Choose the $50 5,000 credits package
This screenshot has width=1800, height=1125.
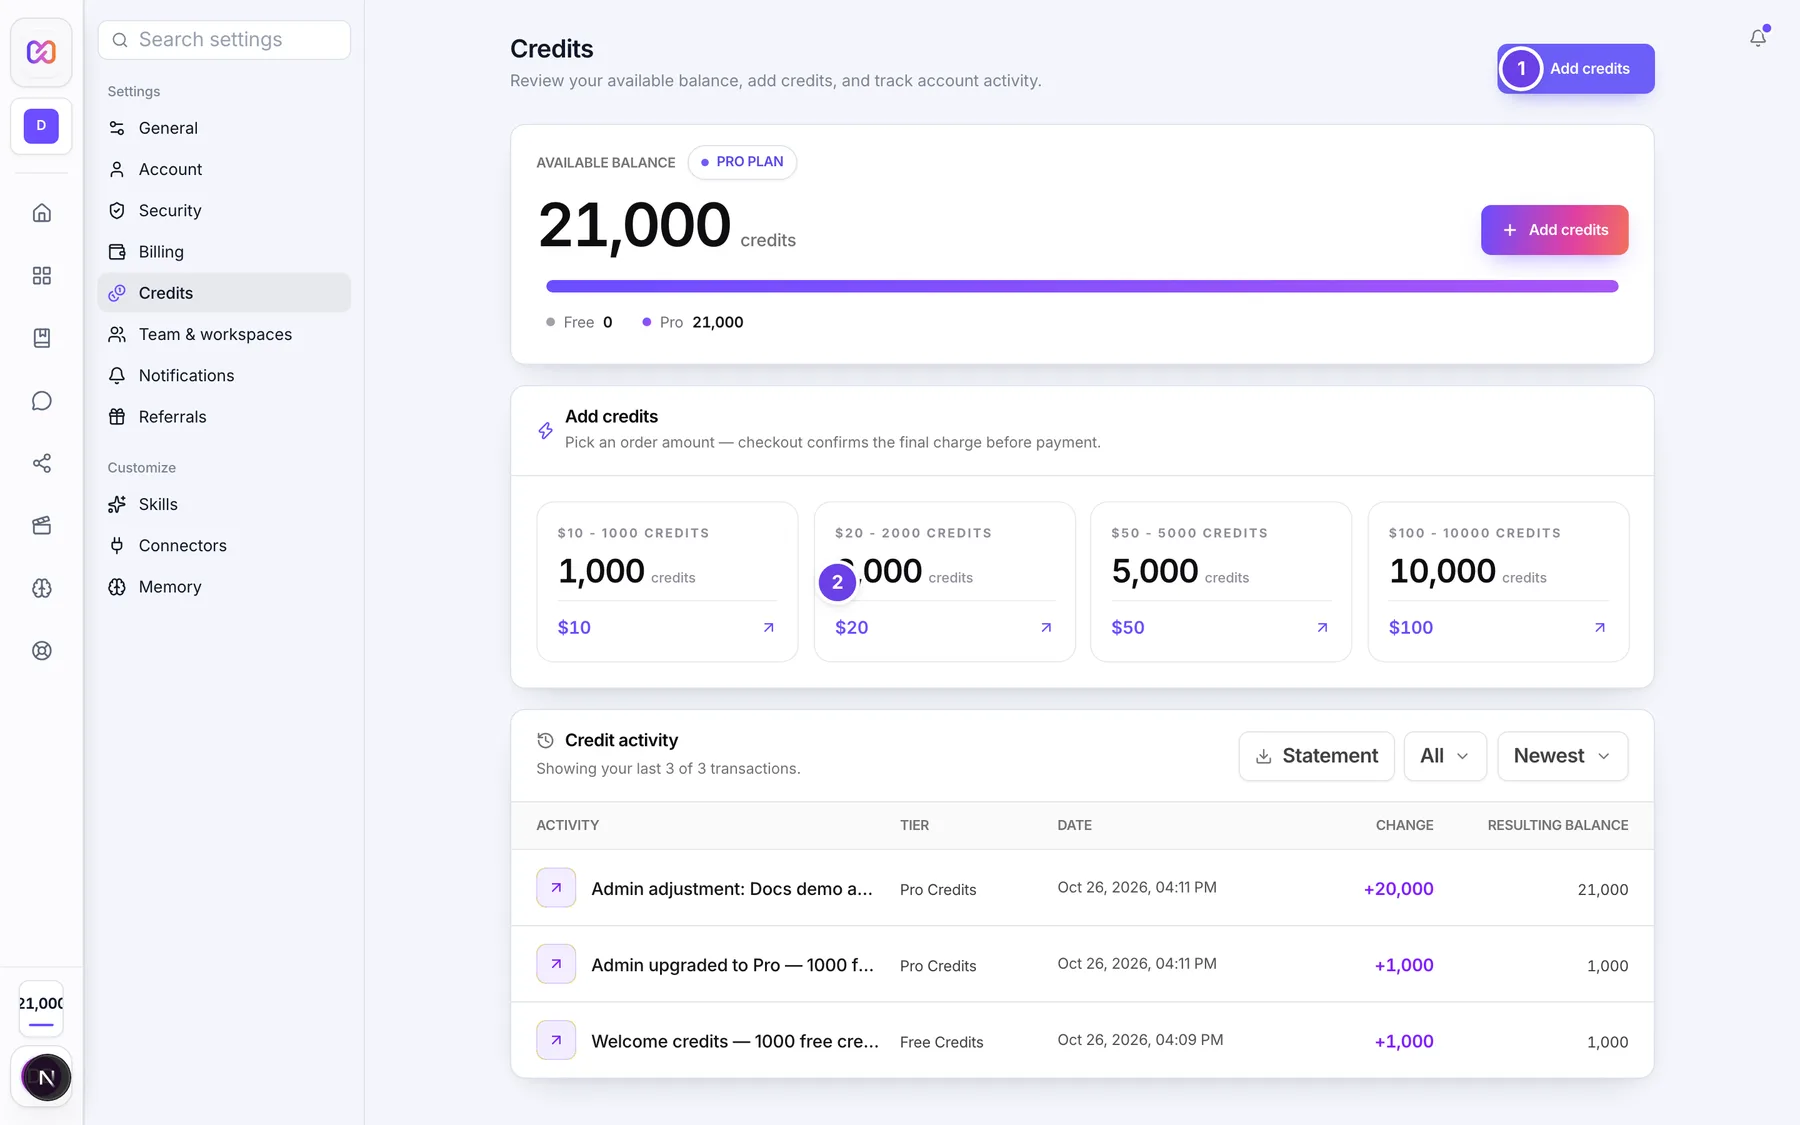click(1220, 581)
